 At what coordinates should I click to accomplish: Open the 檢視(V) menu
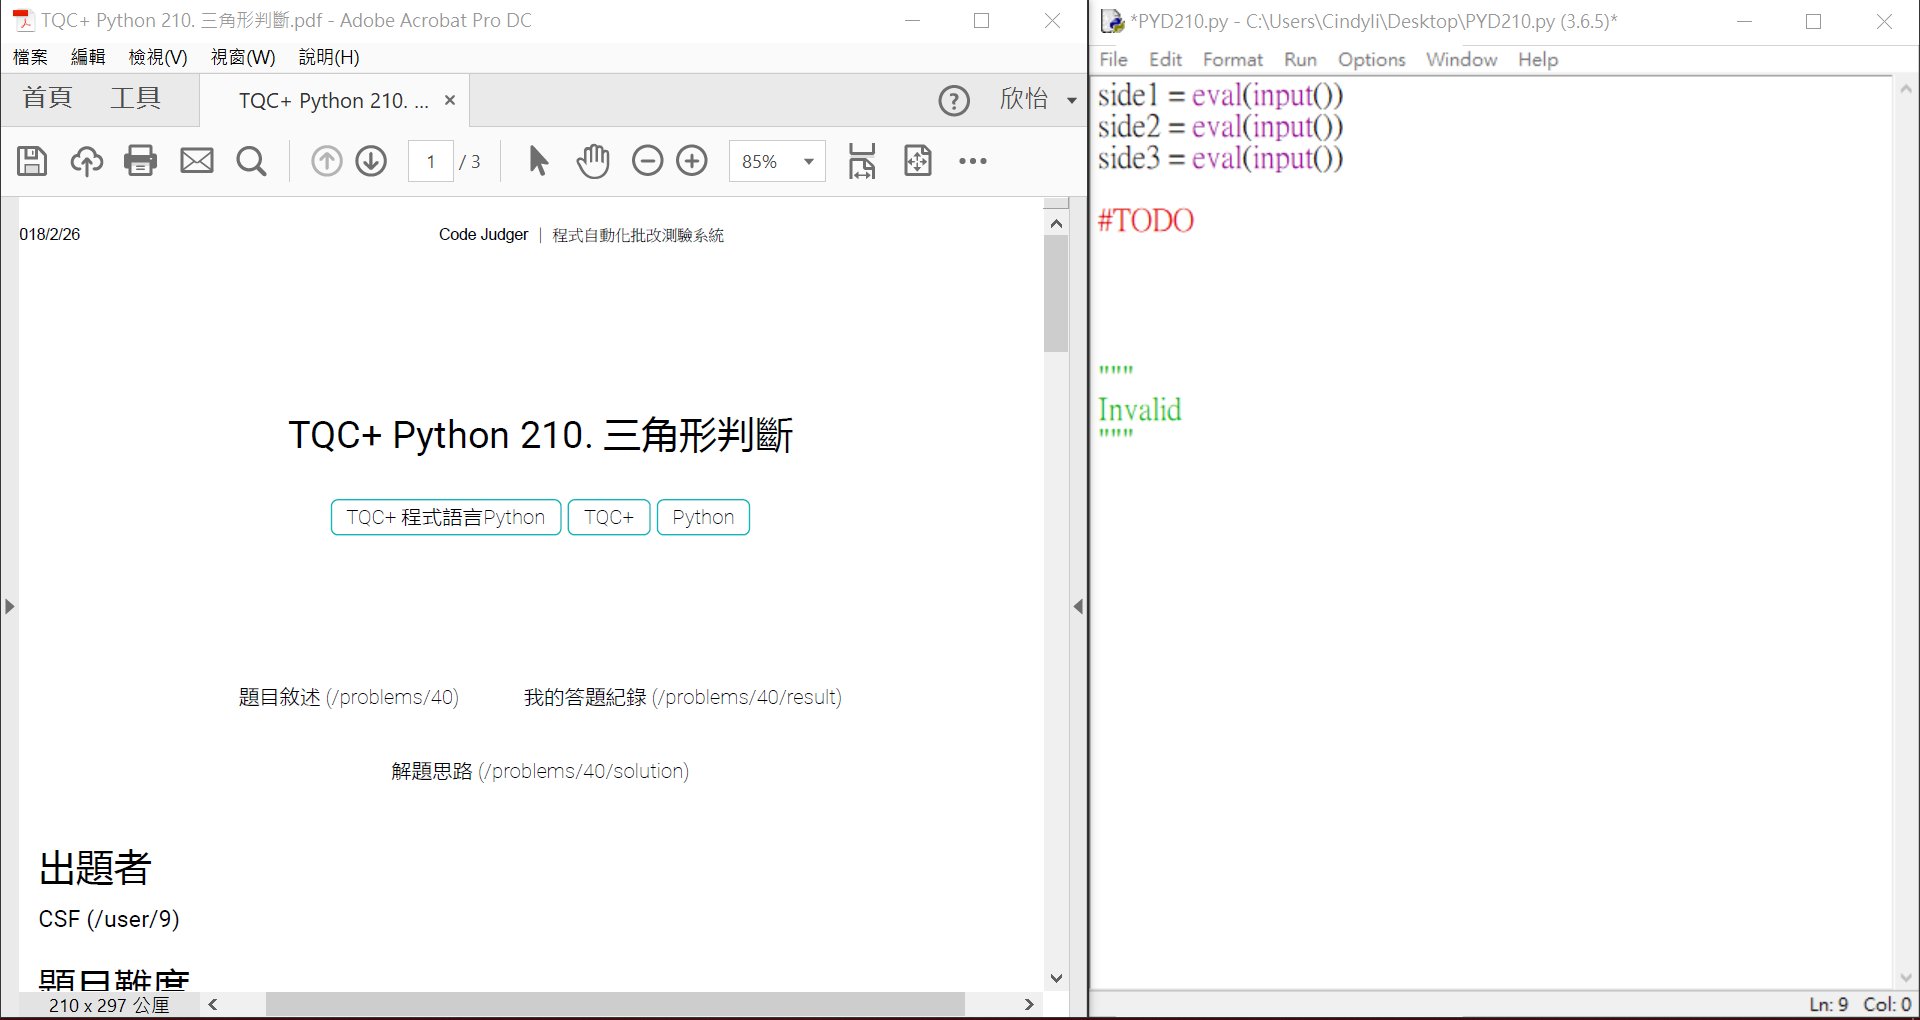(158, 57)
